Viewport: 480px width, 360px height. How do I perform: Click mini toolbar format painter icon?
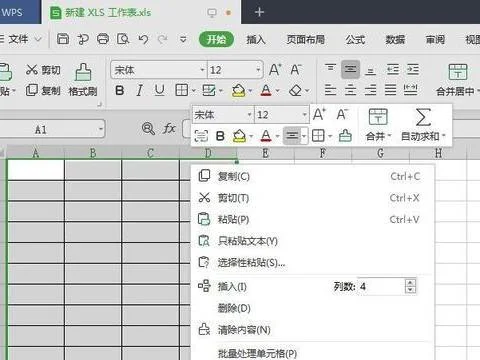tap(345, 136)
